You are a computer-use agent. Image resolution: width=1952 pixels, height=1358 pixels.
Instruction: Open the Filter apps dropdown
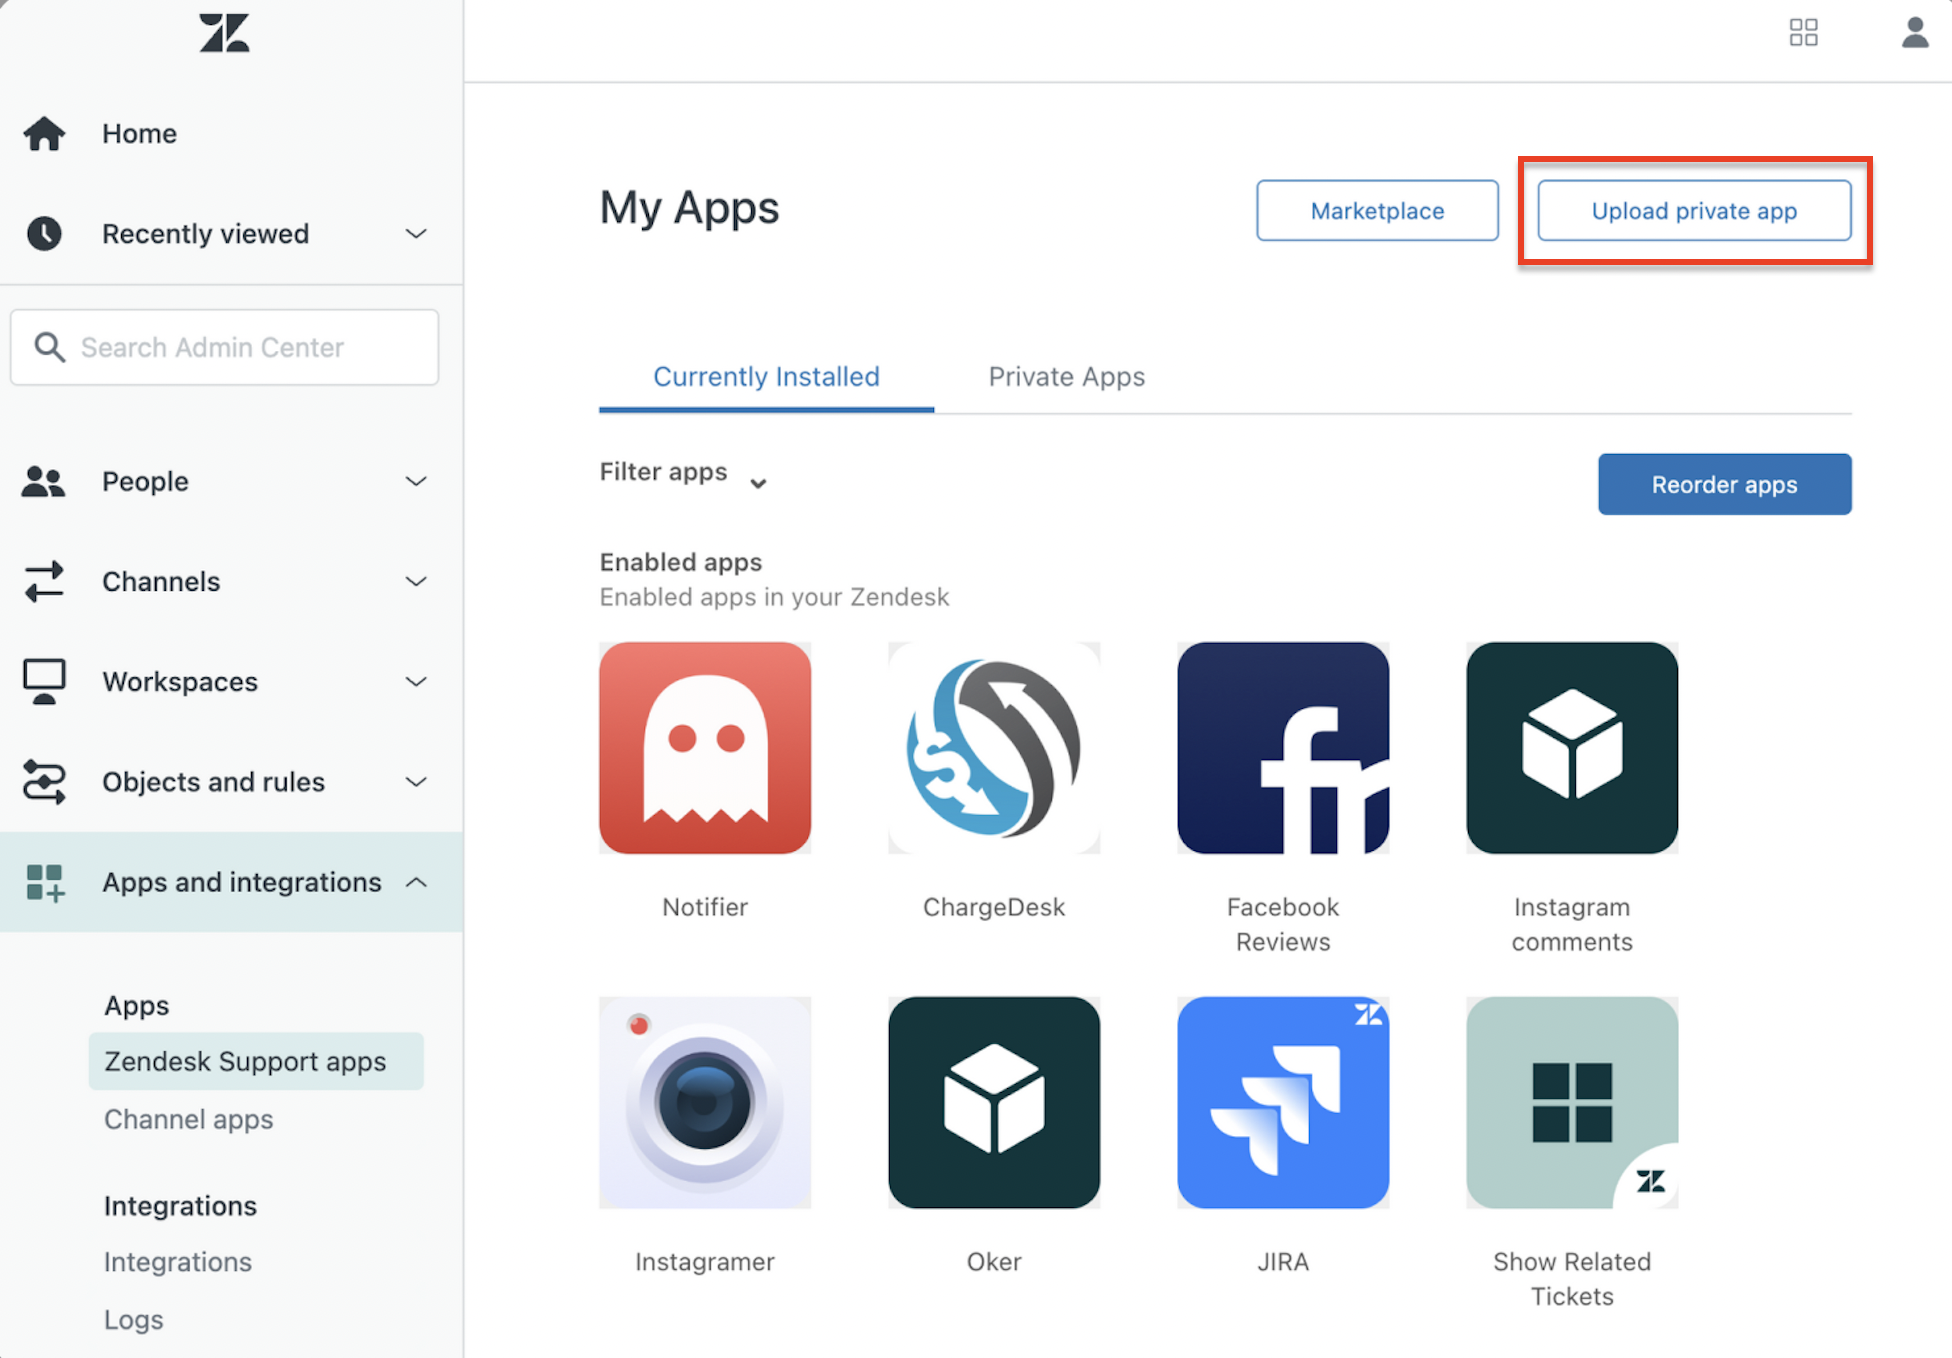click(x=684, y=473)
